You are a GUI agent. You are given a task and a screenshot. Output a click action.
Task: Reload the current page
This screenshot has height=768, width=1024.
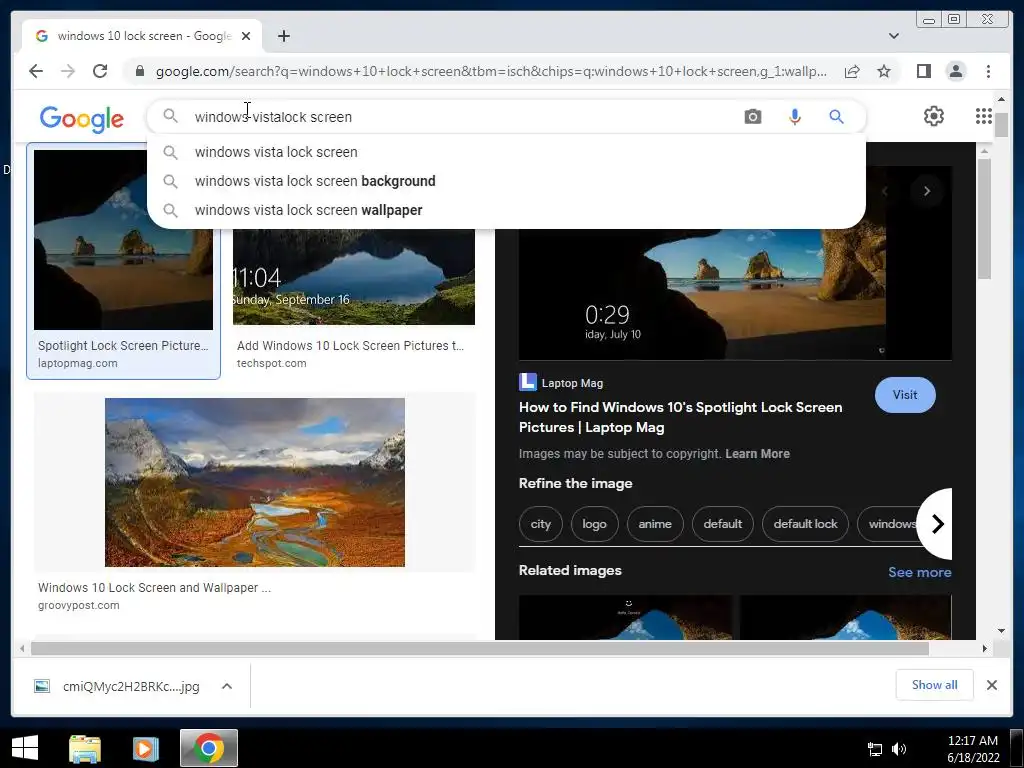pyautogui.click(x=100, y=71)
